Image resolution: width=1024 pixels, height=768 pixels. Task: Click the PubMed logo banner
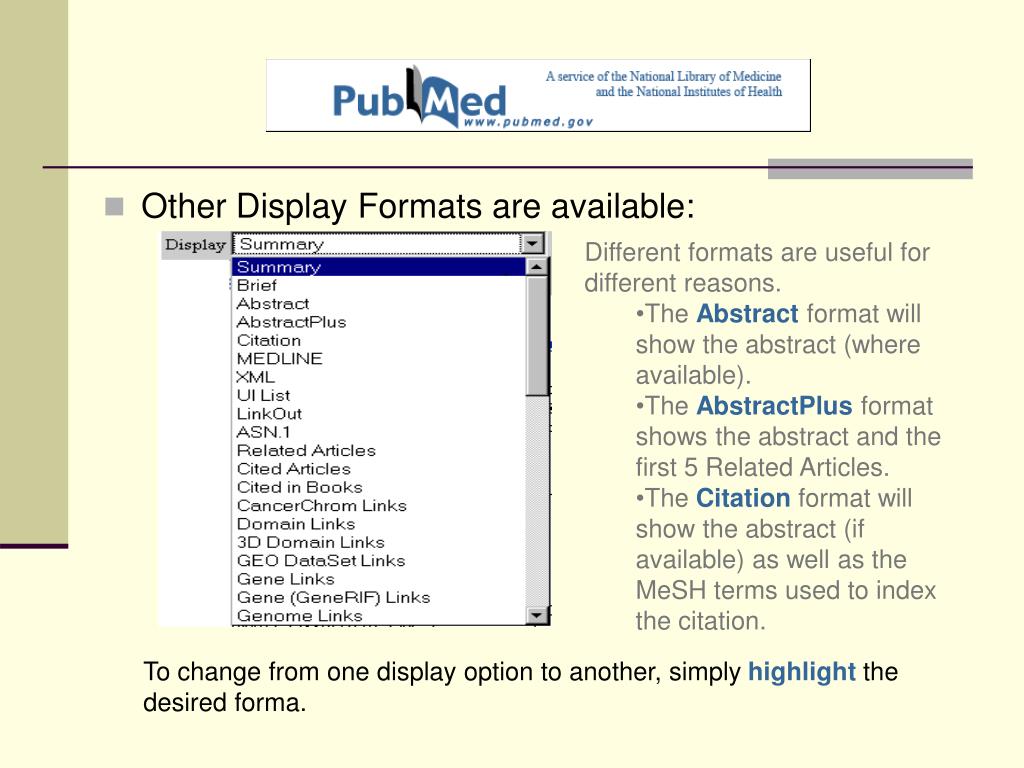(x=538, y=95)
